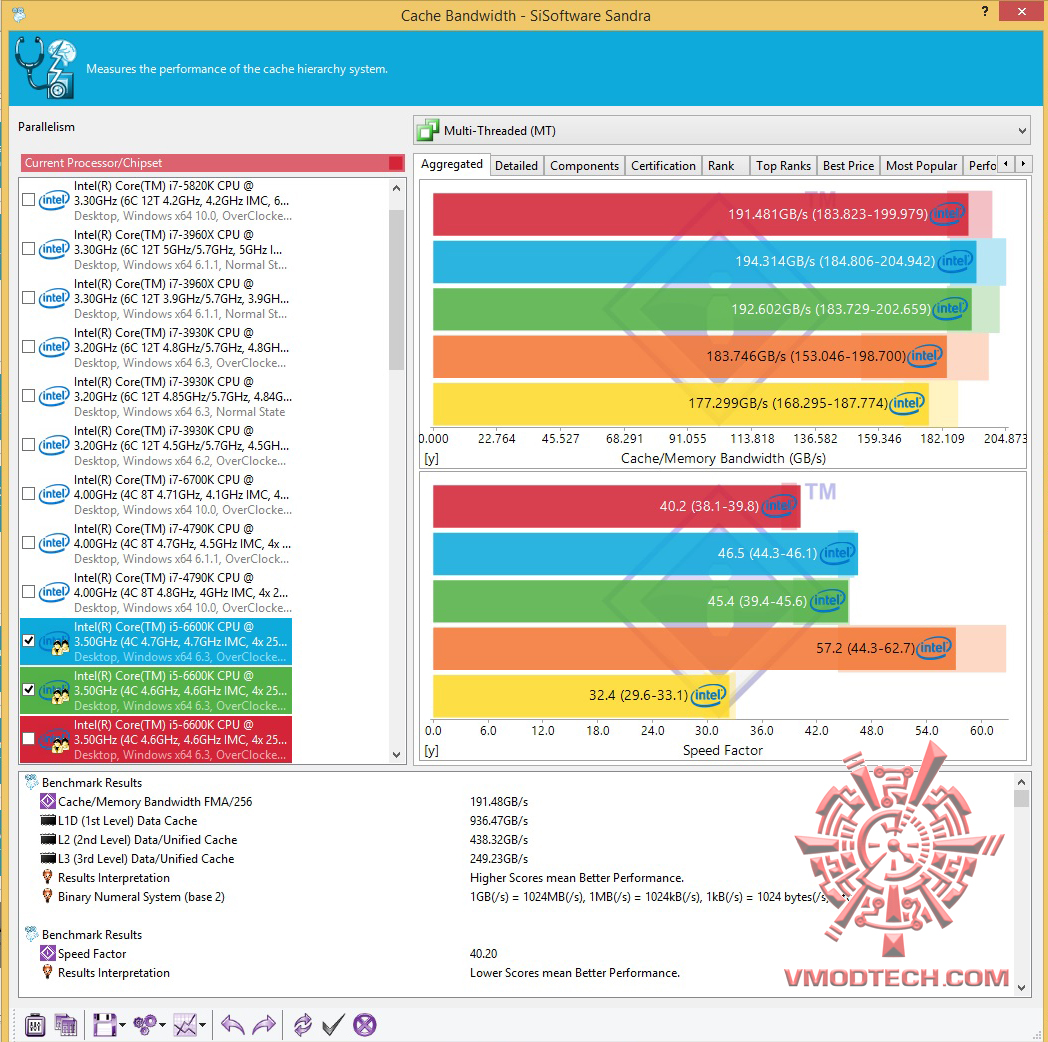Click the Current Processor/Chipset red color swatch
1048x1042 pixels.
(396, 163)
